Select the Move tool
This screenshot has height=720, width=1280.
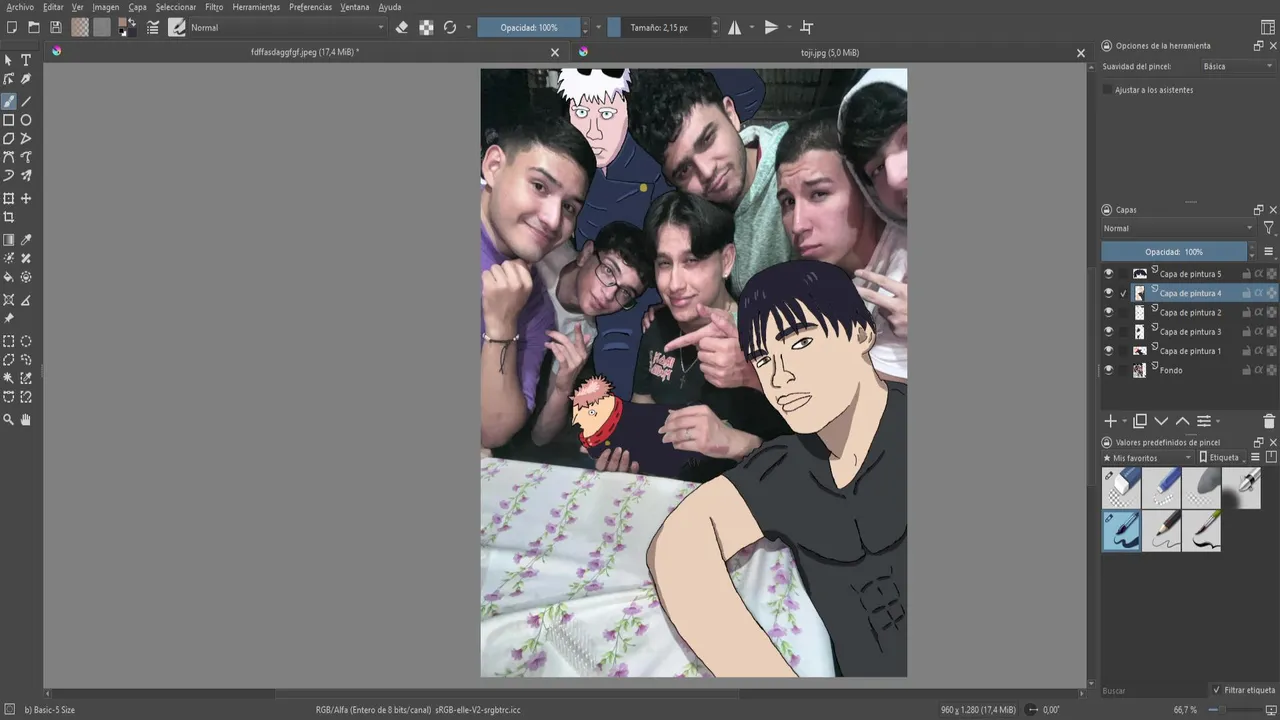26,198
